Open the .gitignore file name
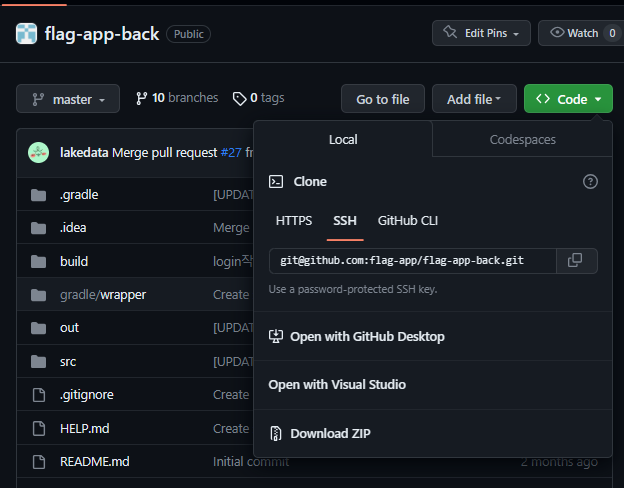The image size is (624, 488). click(x=87, y=395)
